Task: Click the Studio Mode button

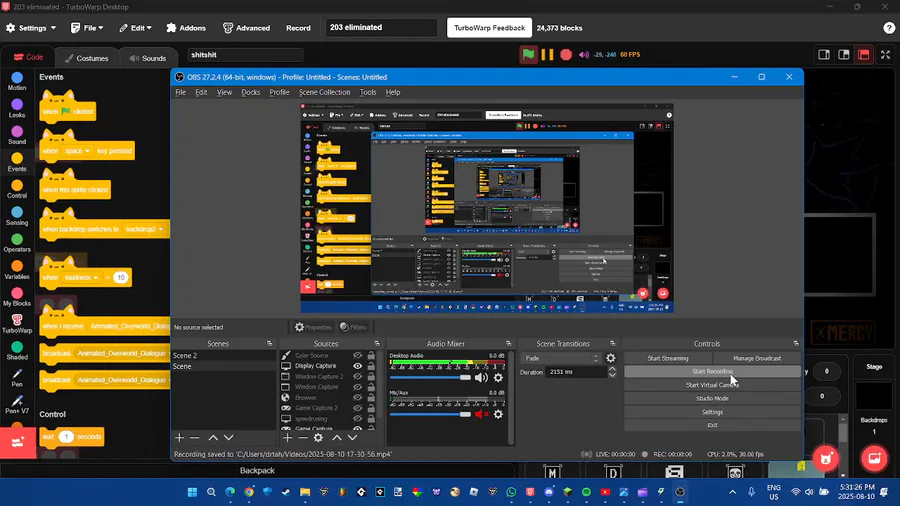Action: coord(712,398)
